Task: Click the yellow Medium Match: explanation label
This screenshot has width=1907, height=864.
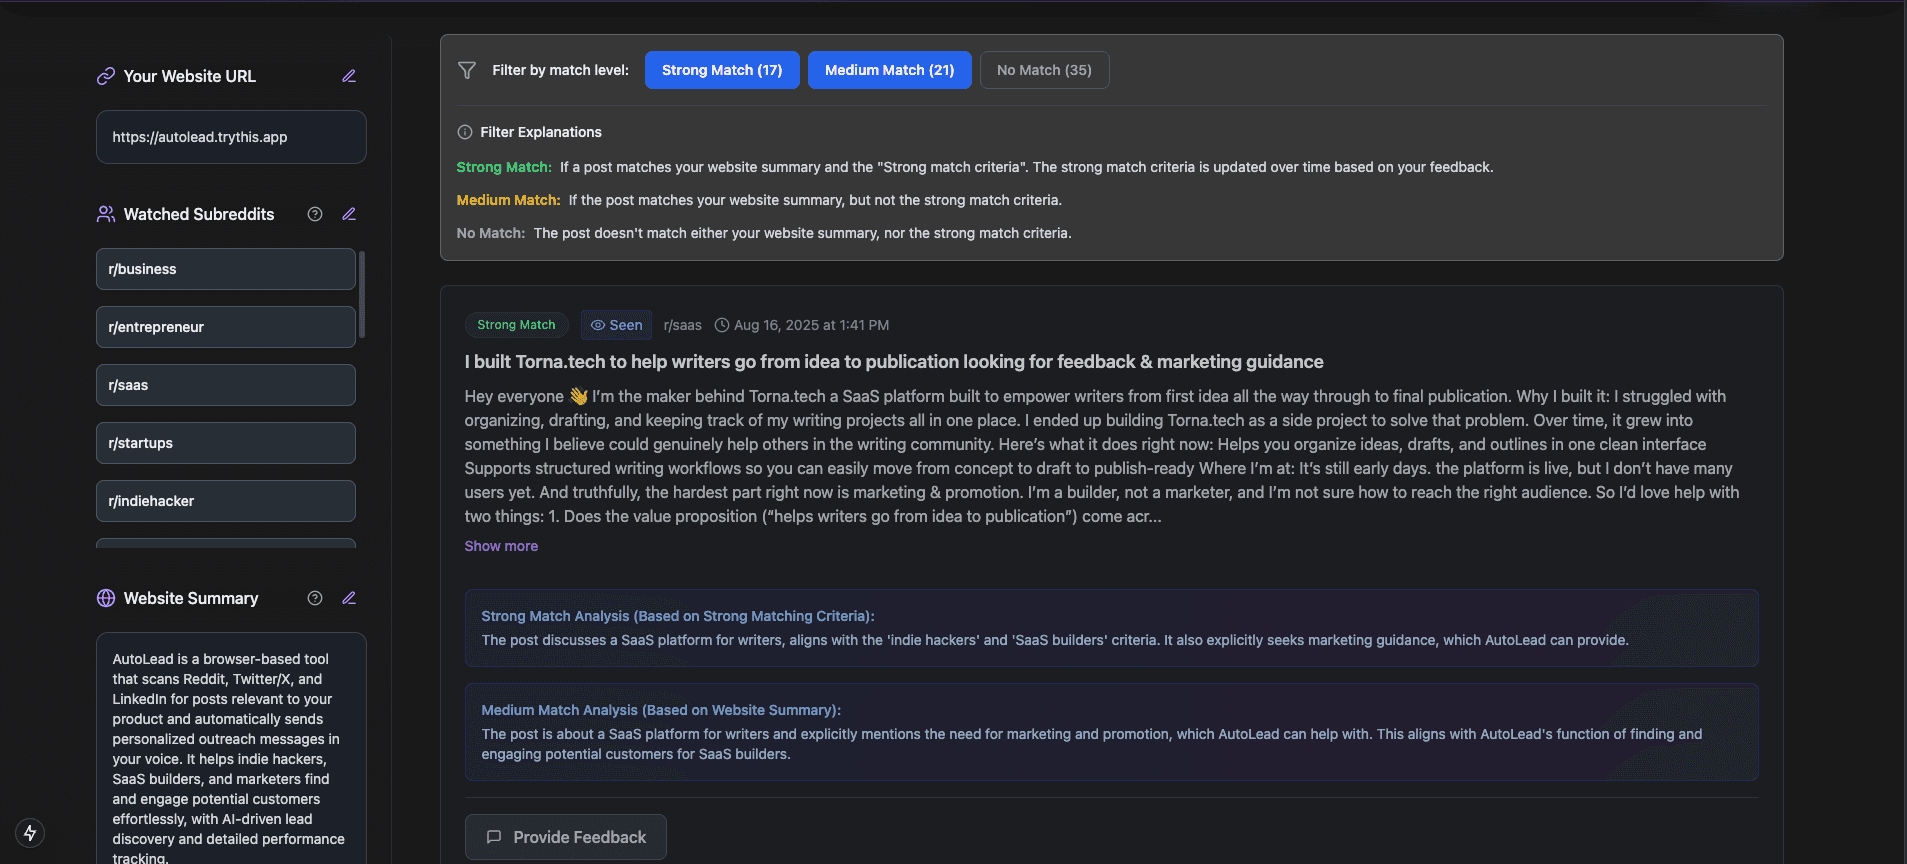Action: point(508,200)
